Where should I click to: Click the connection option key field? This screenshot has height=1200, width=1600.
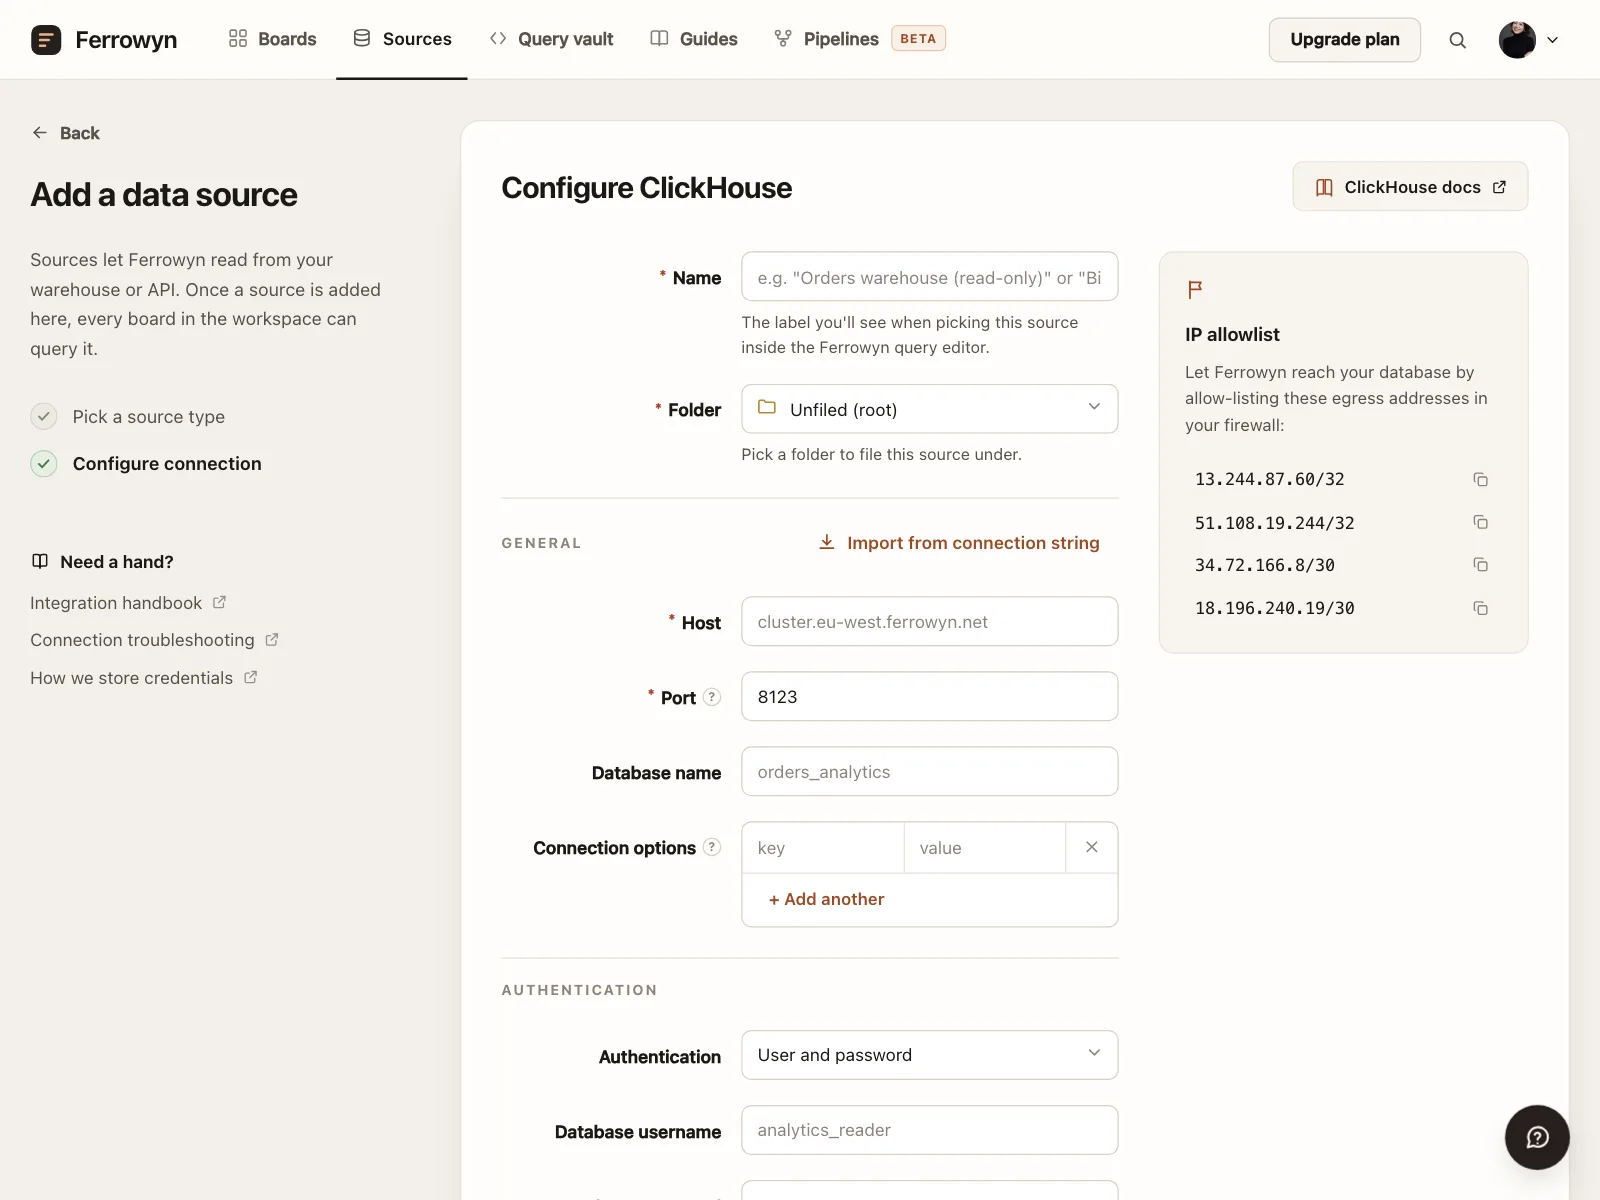[x=823, y=848]
